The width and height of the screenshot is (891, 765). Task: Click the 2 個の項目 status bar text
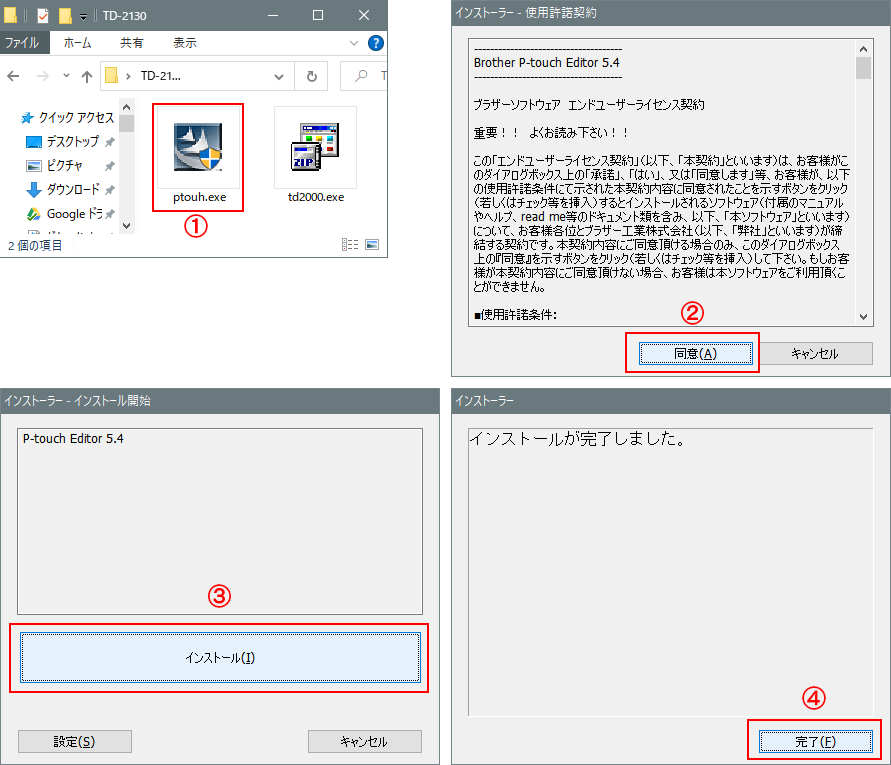click(35, 246)
